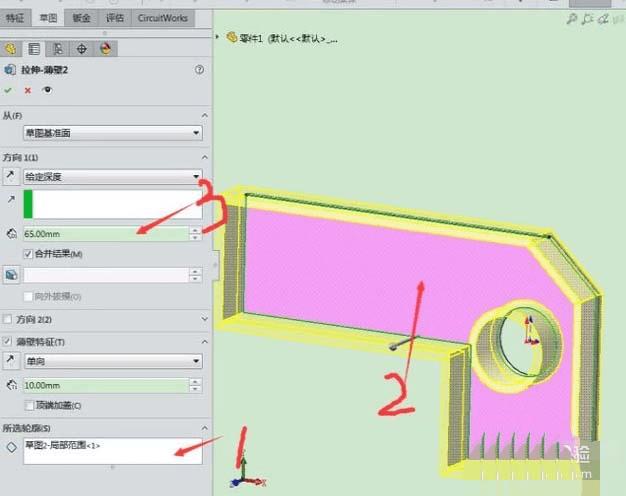Click the direction of extrusion selection box
The image size is (626, 496).
113,204
